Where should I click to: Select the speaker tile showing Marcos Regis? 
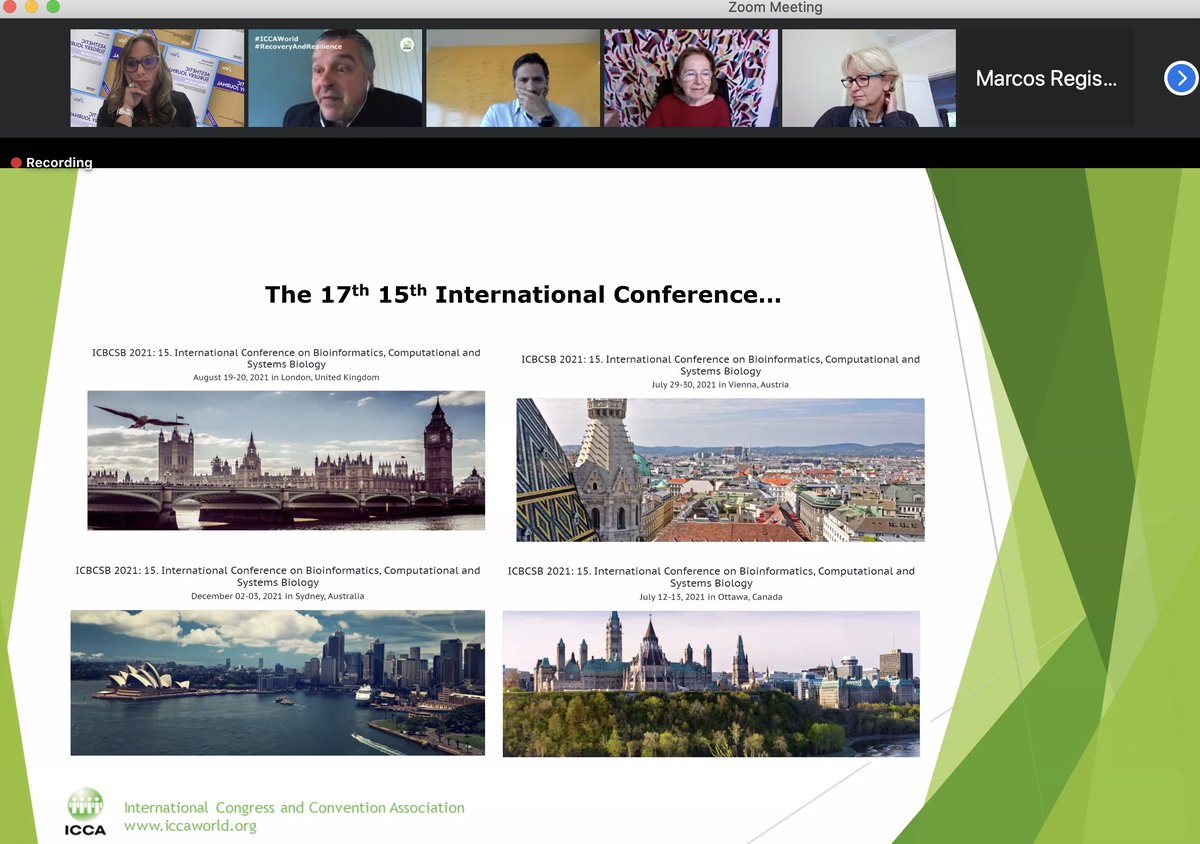pyautogui.click(x=1046, y=77)
